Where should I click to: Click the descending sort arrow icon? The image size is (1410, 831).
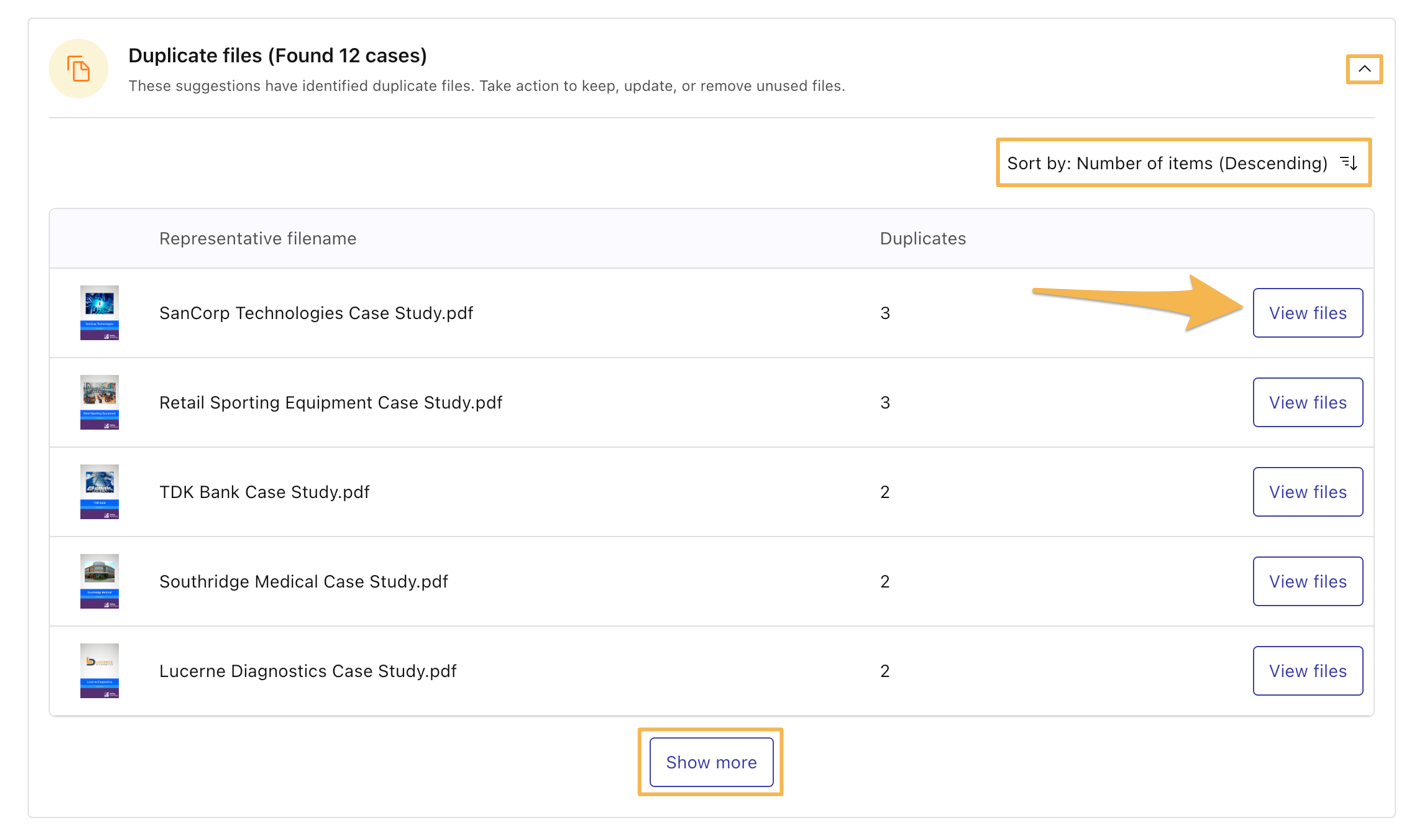coord(1349,163)
